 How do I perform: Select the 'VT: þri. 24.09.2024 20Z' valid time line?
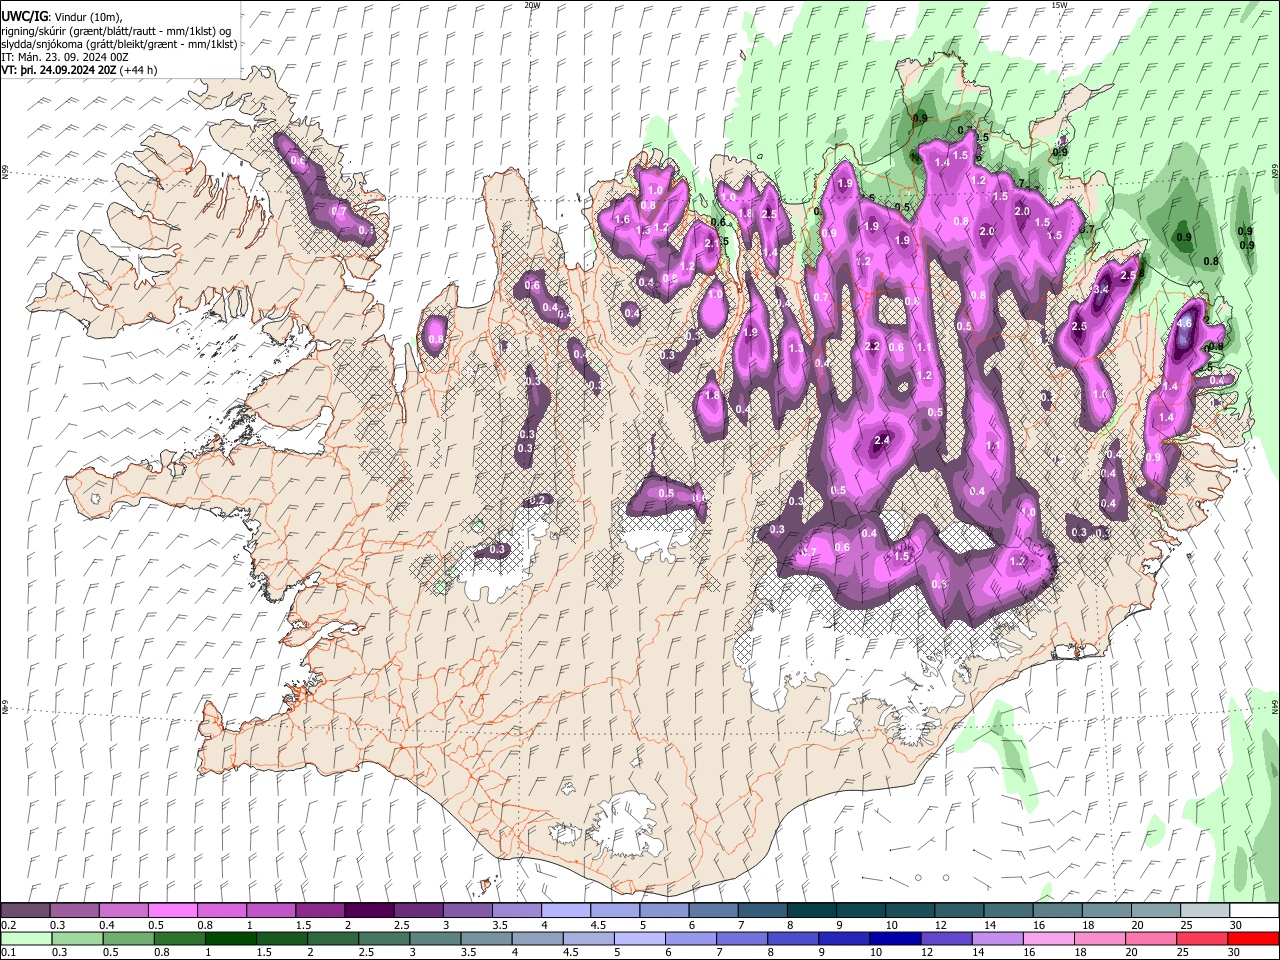[x=59, y=70]
